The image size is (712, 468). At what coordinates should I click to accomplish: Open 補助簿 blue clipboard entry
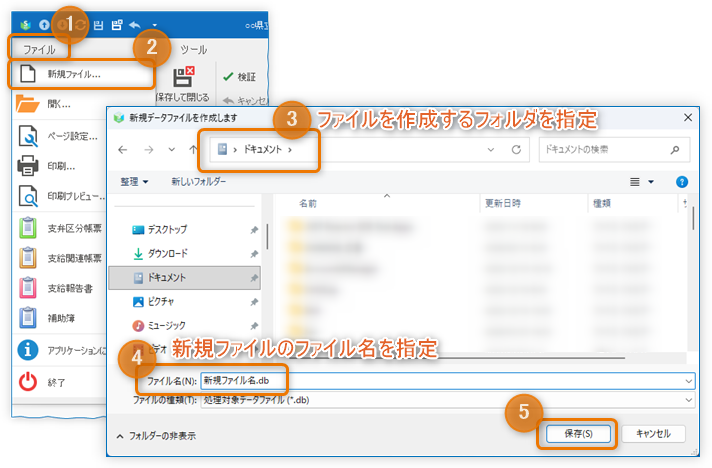59,318
